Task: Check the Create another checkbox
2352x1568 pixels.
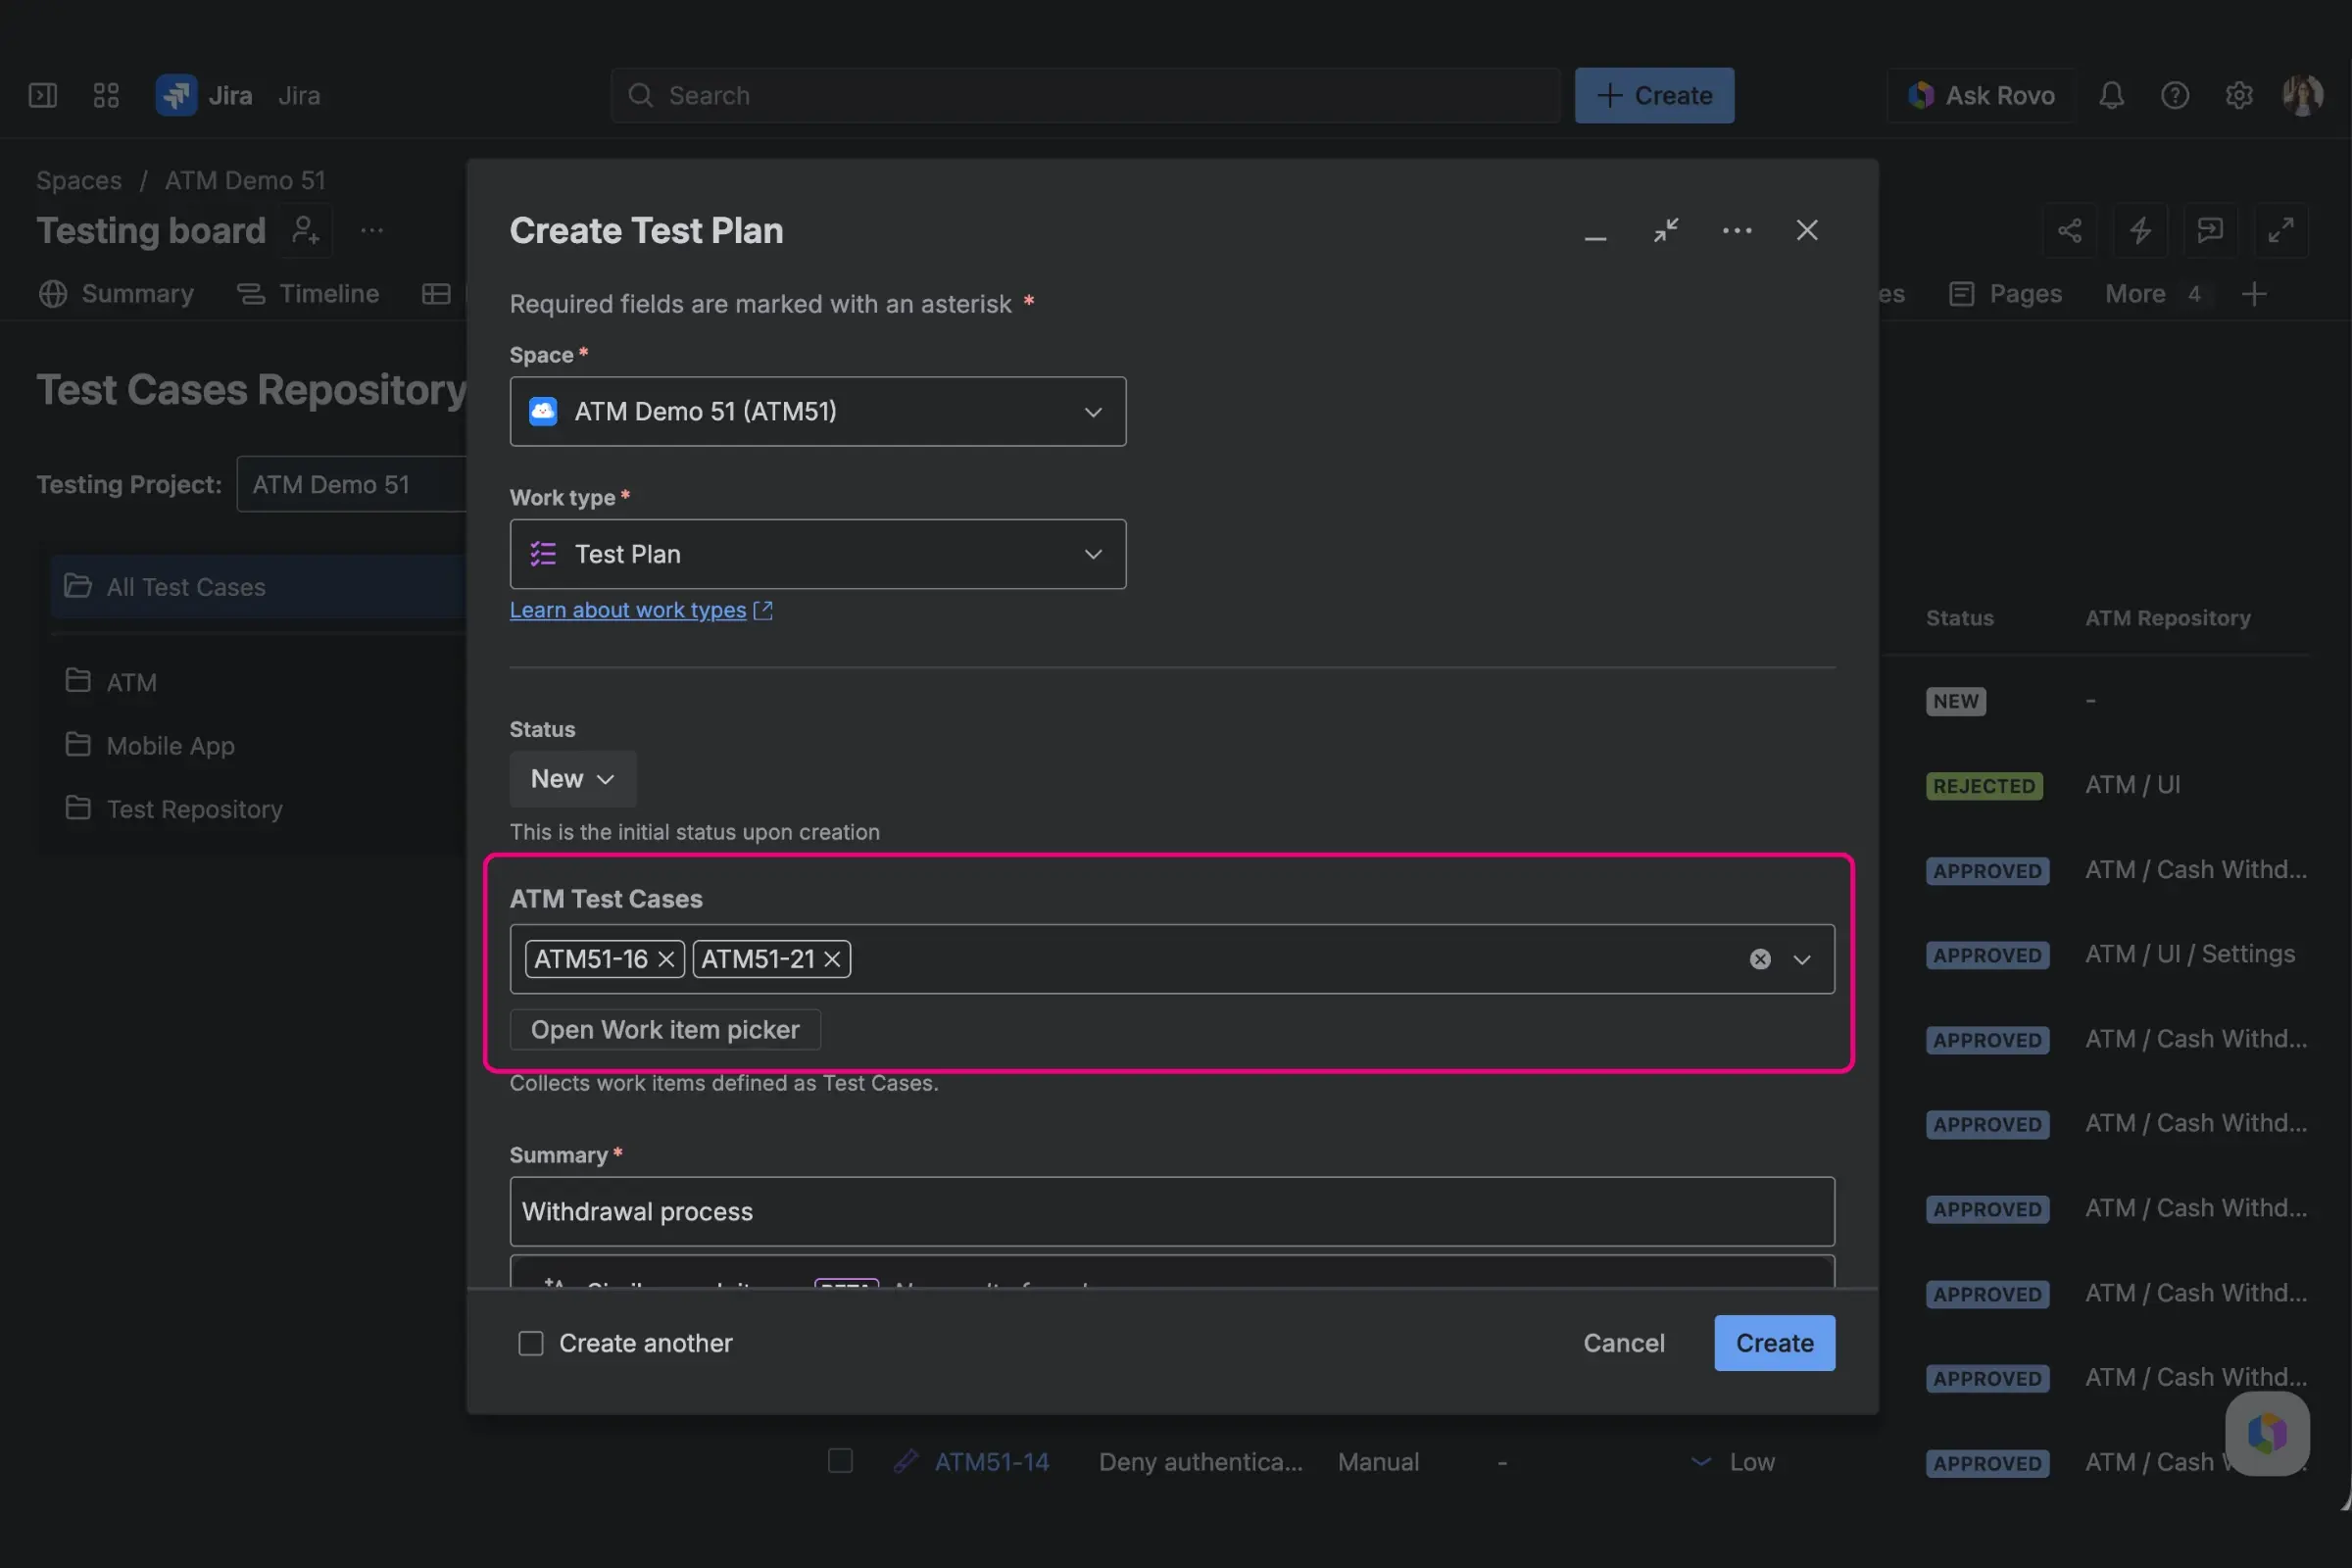Action: tap(530, 1343)
